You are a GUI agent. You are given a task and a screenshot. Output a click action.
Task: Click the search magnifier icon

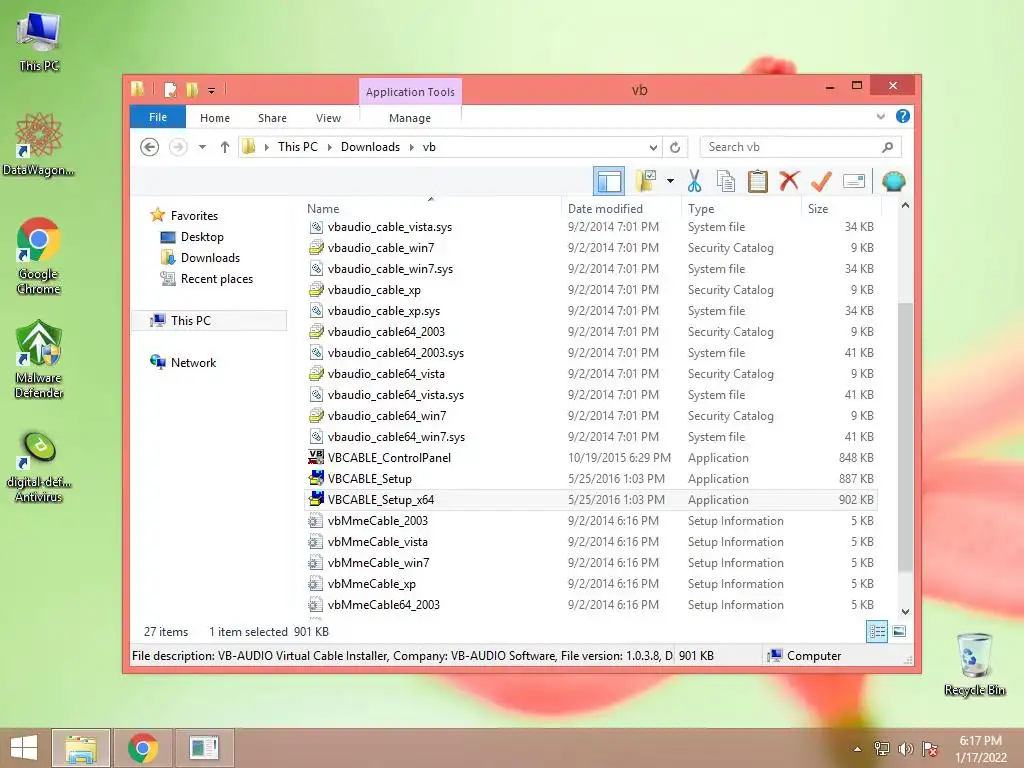pyautogui.click(x=887, y=147)
